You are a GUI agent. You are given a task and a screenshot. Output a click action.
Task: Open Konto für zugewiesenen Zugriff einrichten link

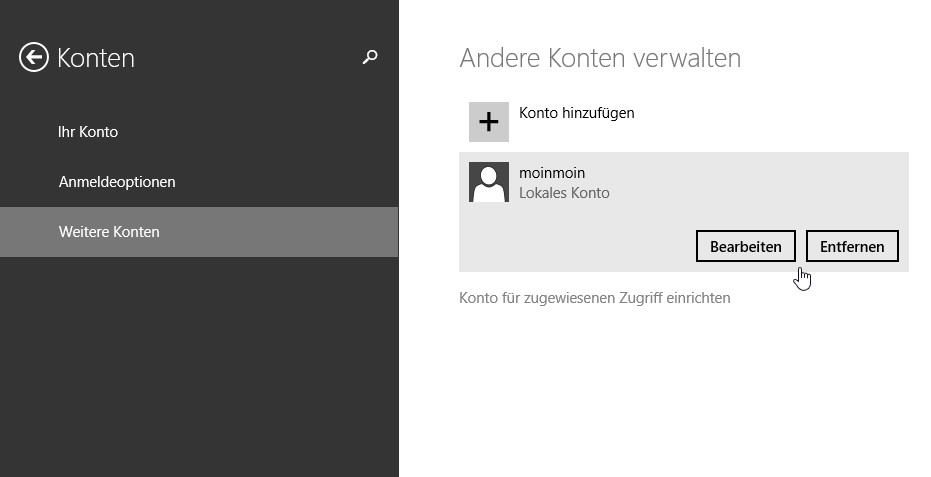(x=594, y=298)
